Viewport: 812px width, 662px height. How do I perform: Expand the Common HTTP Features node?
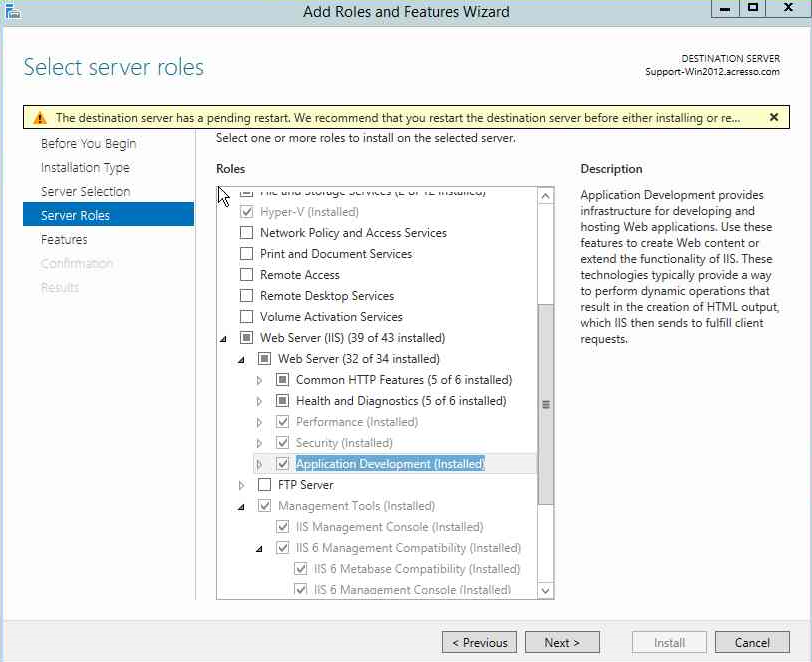click(260, 380)
